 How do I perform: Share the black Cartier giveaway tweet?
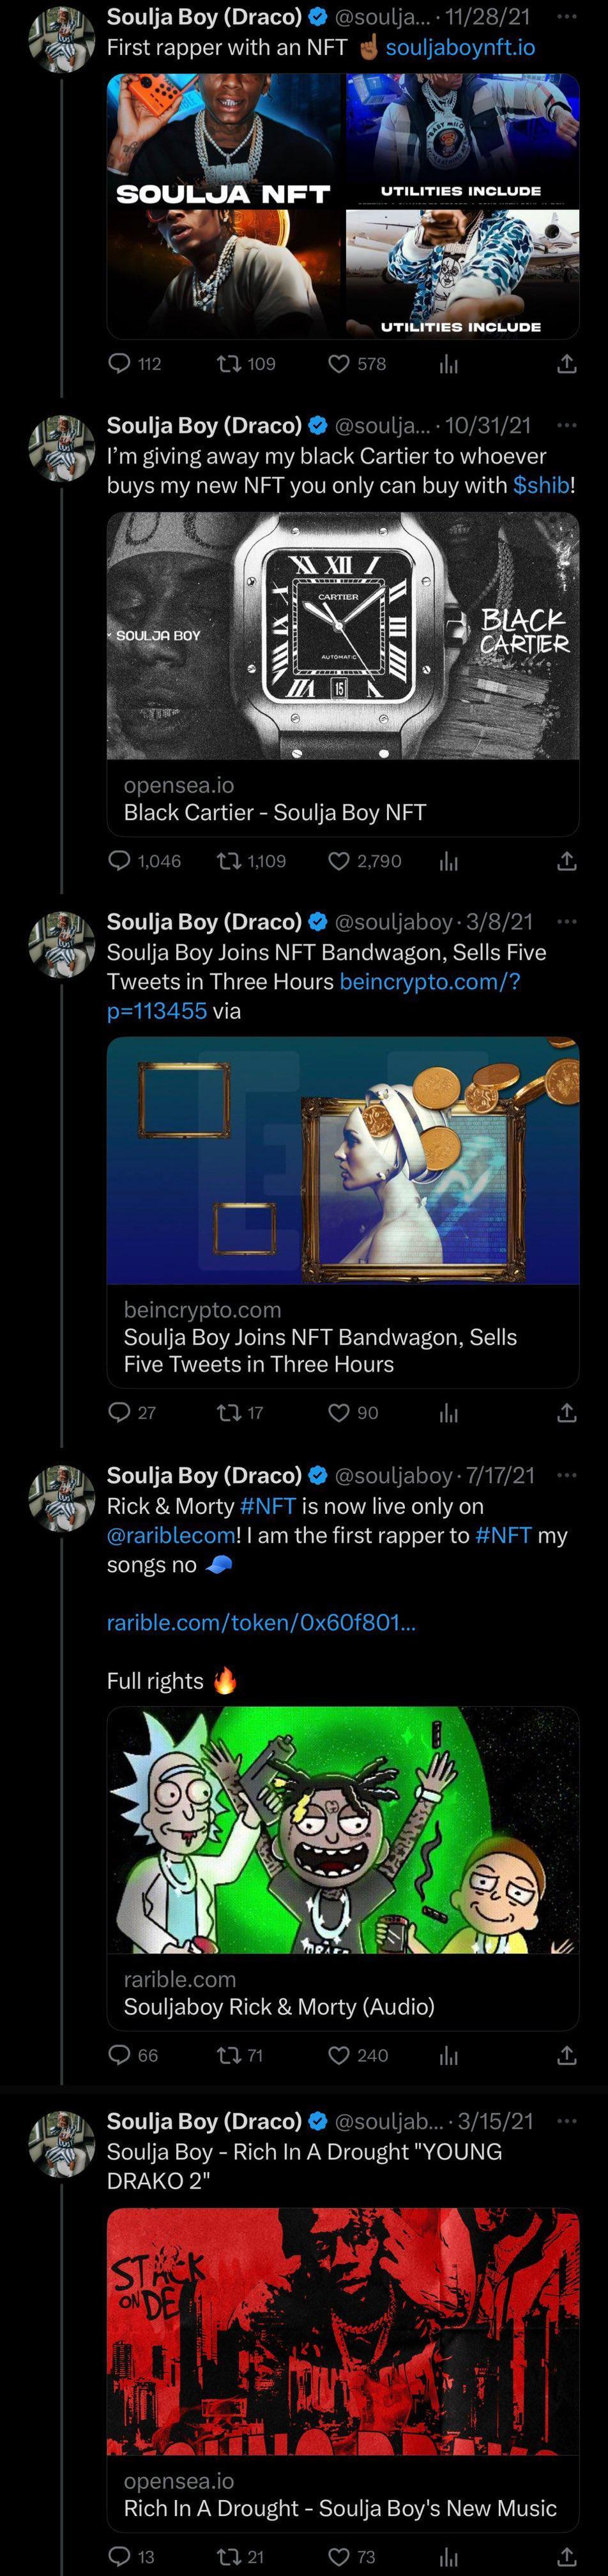[567, 861]
